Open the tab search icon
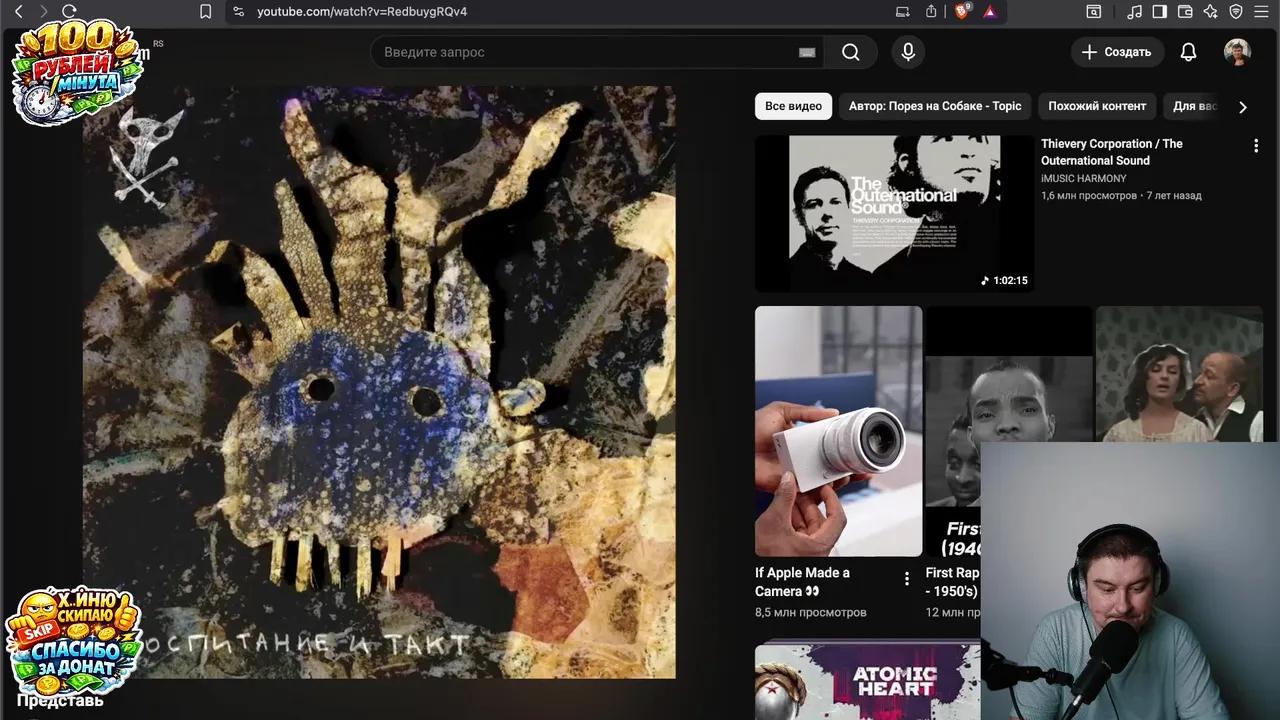The width and height of the screenshot is (1280, 720). (x=1094, y=12)
